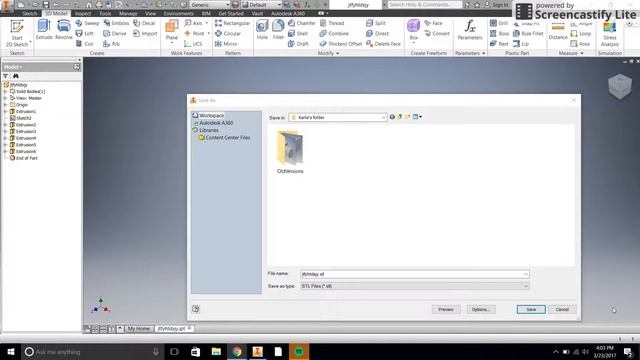640x360 pixels.
Task: Click the Import tool
Action: 145,33
